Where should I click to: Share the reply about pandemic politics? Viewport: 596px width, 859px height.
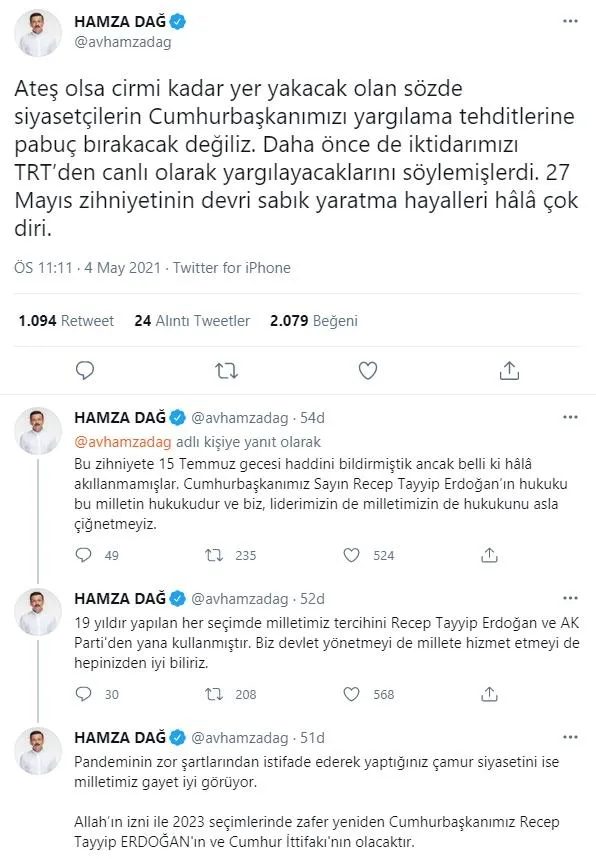click(489, 855)
